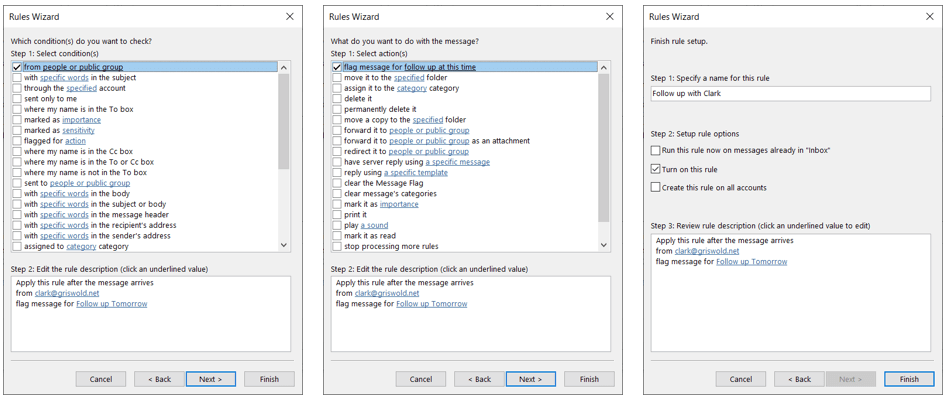Cancel the 'Finish rule setup' dialog

pos(740,379)
